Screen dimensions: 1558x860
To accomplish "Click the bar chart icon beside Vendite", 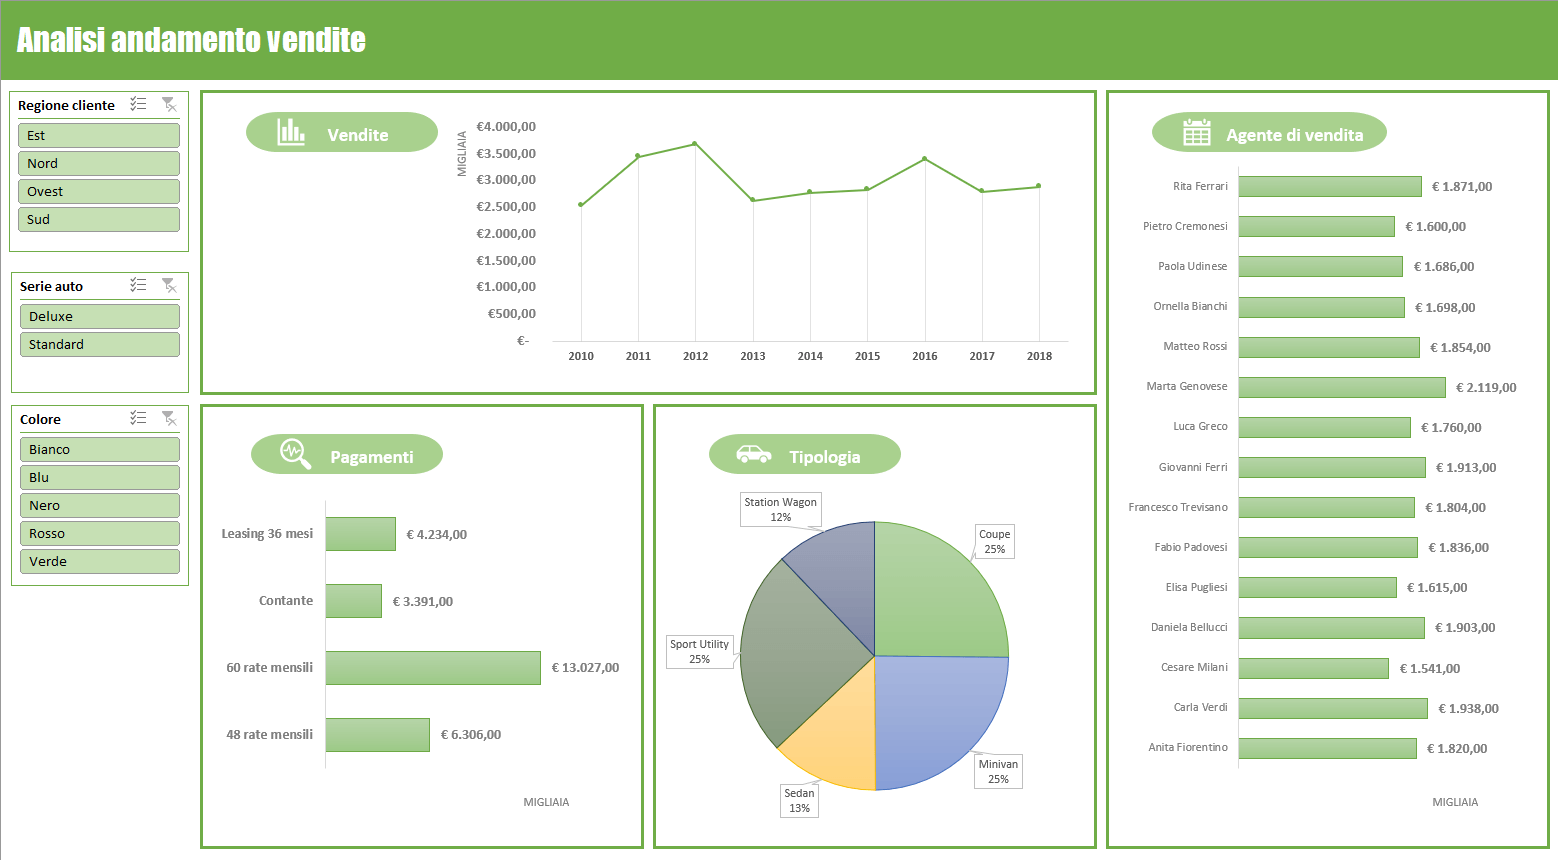I will click(291, 132).
